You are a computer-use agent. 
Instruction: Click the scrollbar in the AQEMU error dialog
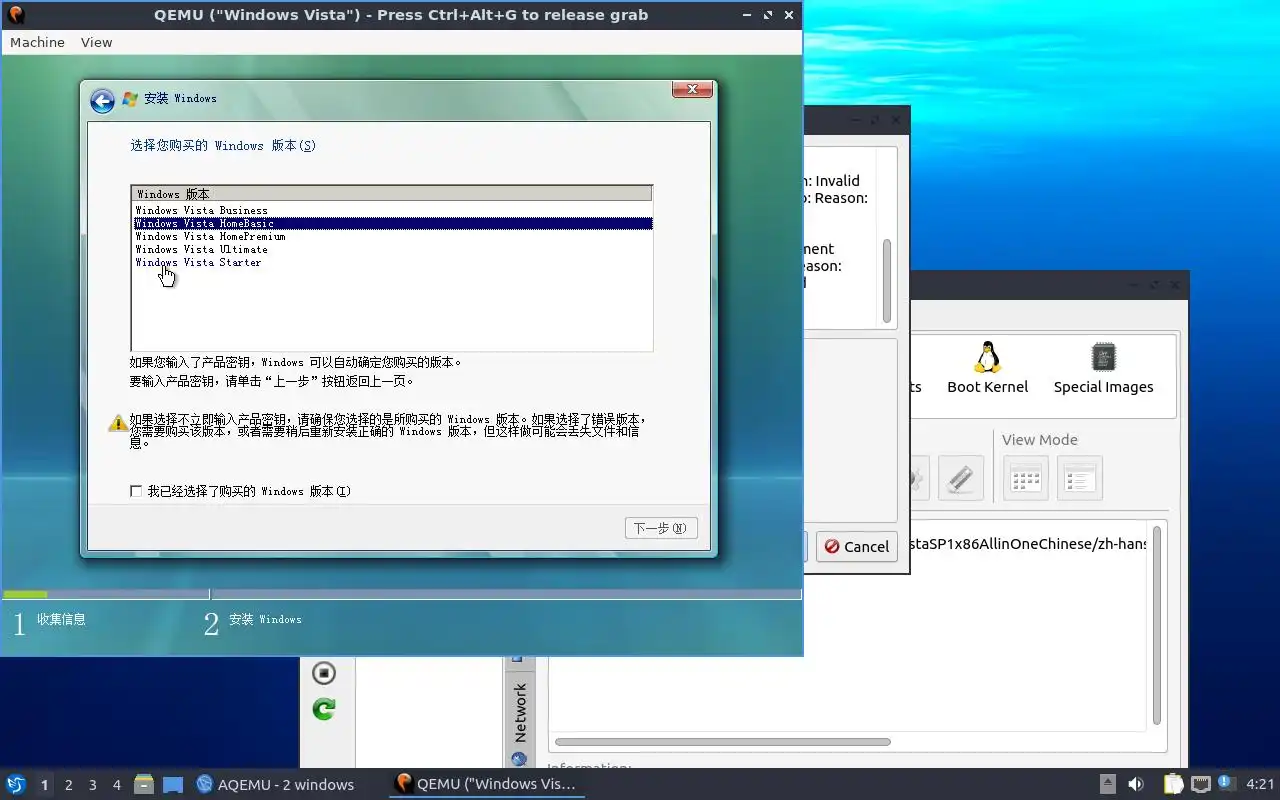point(886,280)
